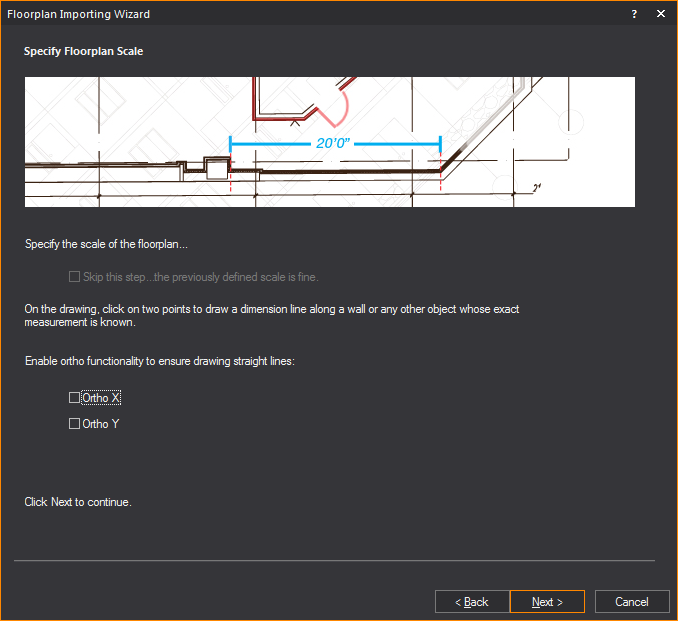Click the help question mark button
The image size is (678, 621).
click(x=634, y=14)
